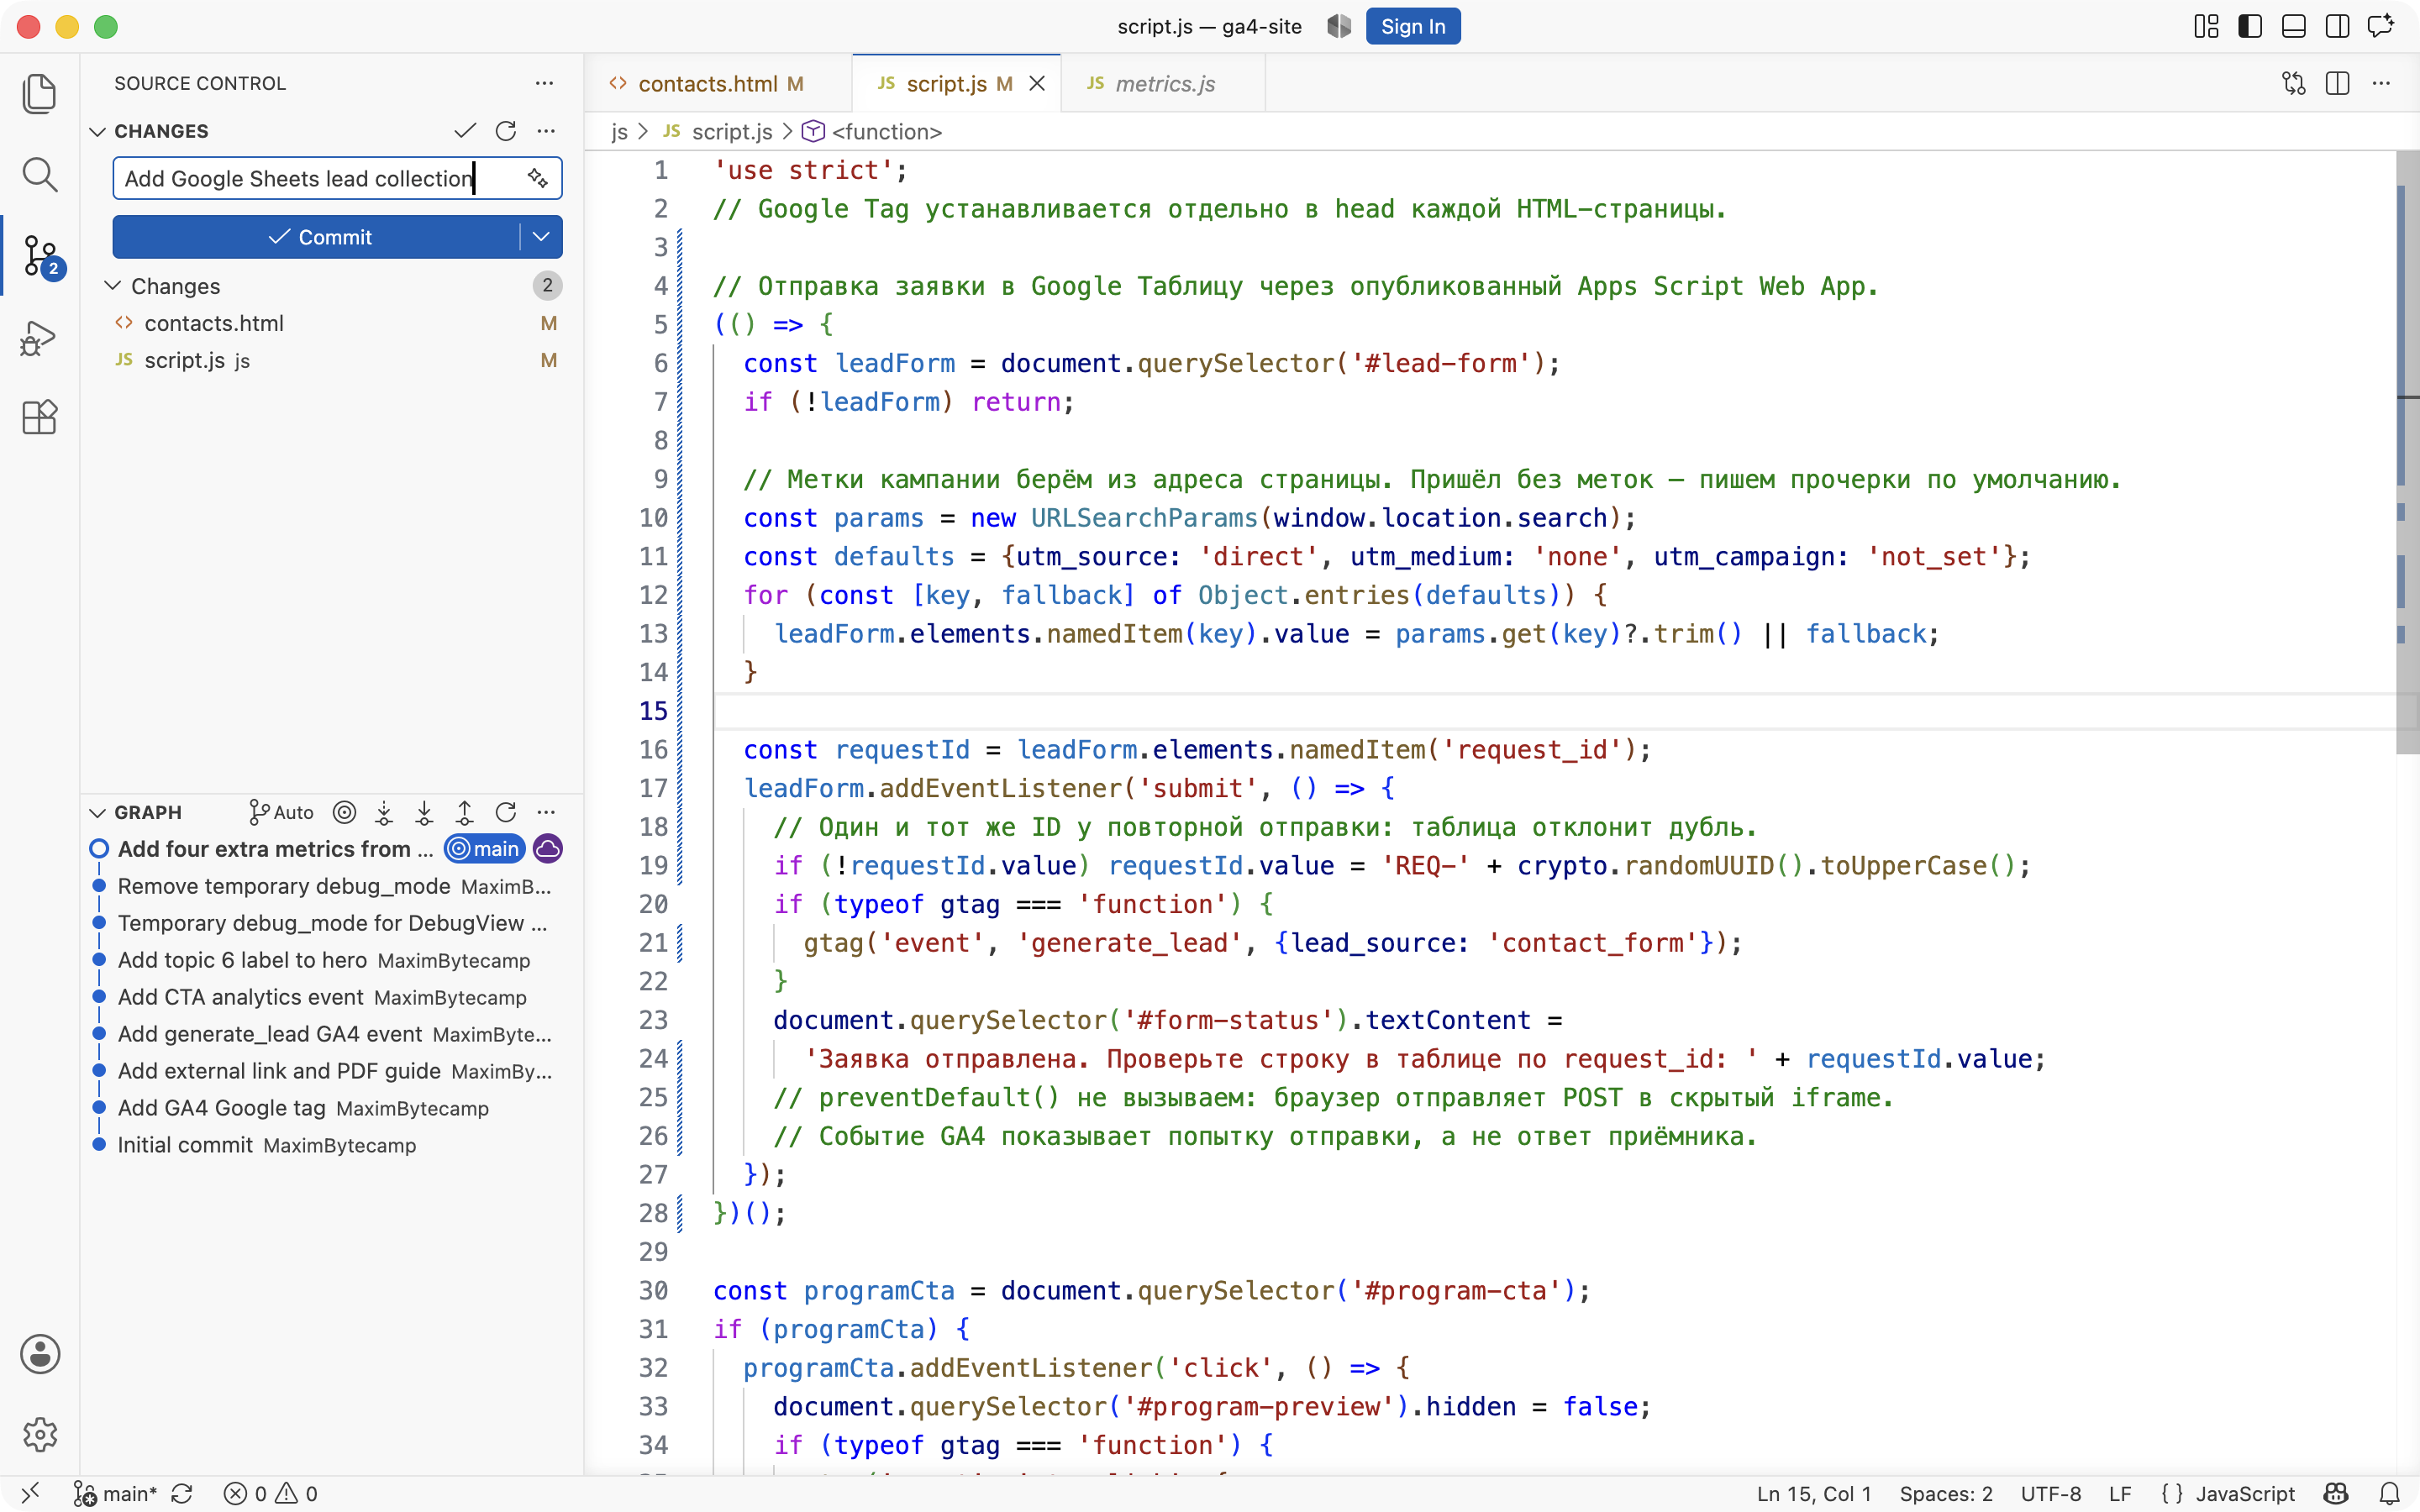Click Fetch icon in Graph toolbar
Screen dimensions: 2420x1512
pos(384,812)
